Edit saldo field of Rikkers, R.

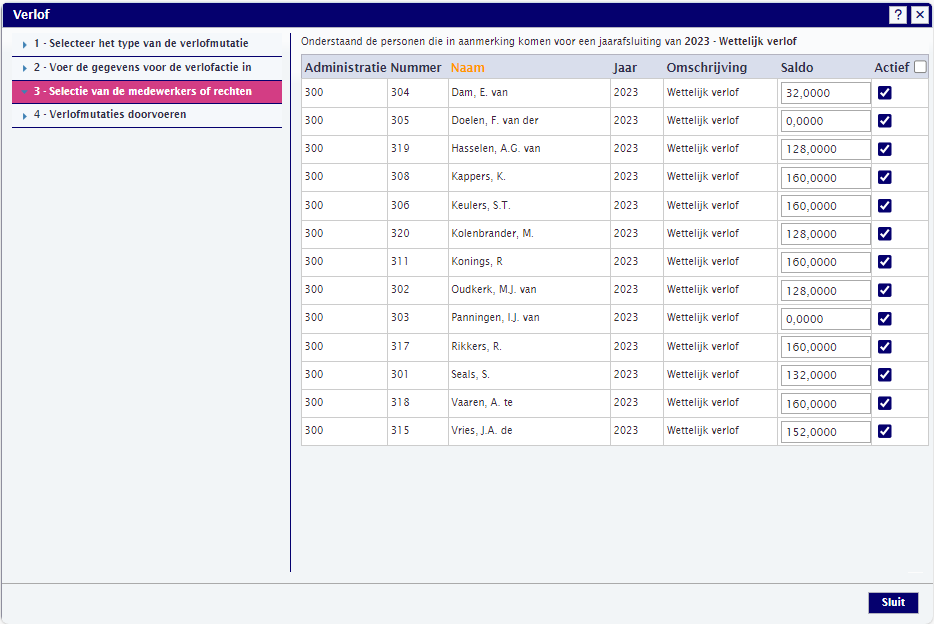coord(826,347)
